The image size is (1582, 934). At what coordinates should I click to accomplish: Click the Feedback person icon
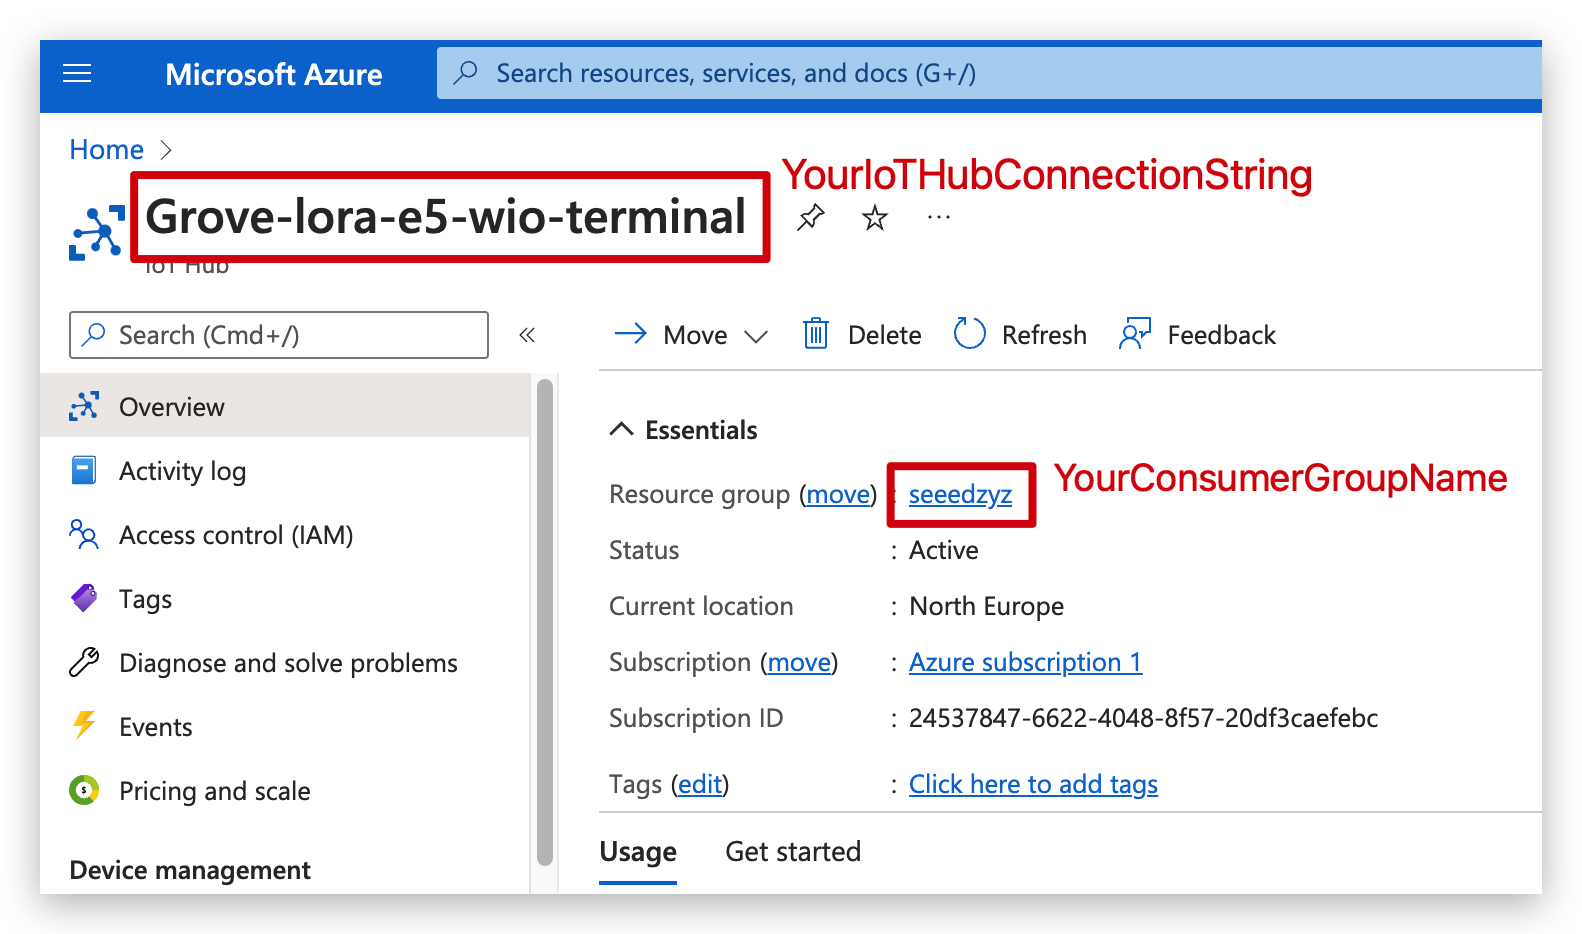pos(1135,334)
